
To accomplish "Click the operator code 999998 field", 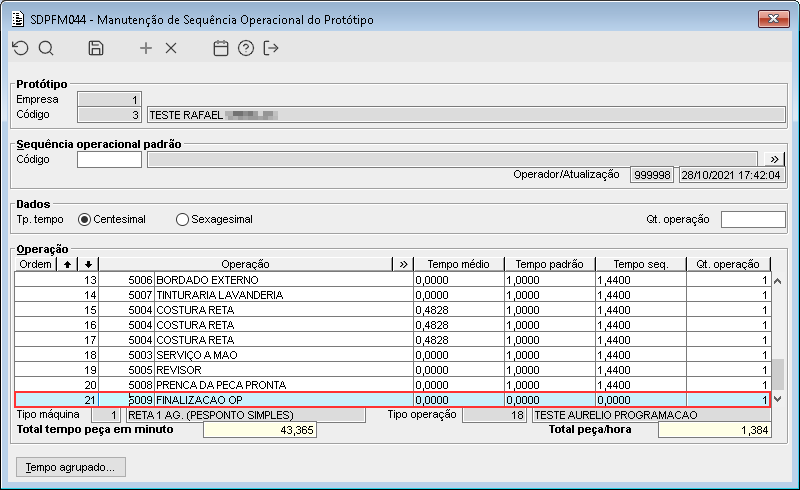I will (652, 175).
